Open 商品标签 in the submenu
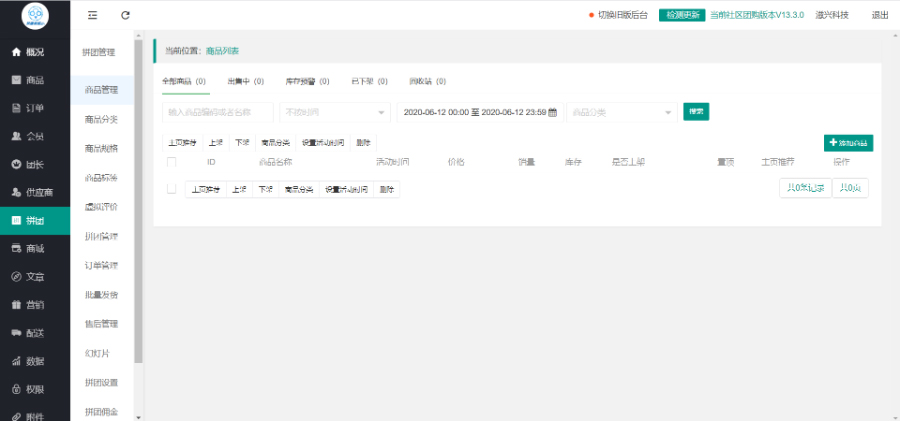The height and width of the screenshot is (421, 900). pyautogui.click(x=102, y=178)
